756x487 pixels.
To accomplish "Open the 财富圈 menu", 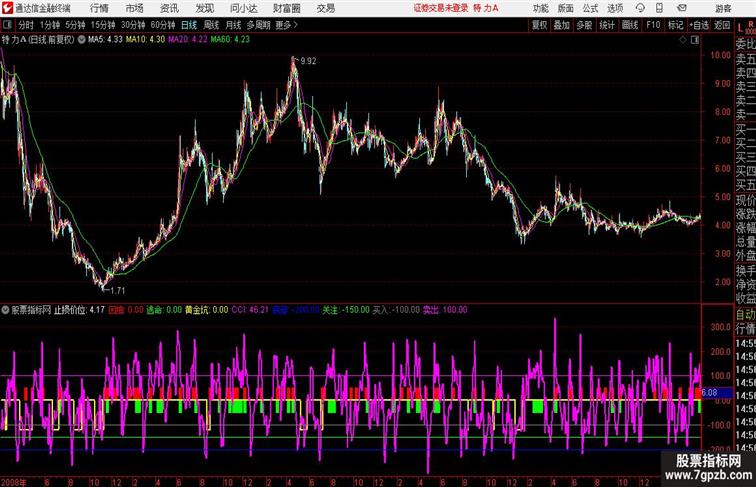I will (x=287, y=9).
